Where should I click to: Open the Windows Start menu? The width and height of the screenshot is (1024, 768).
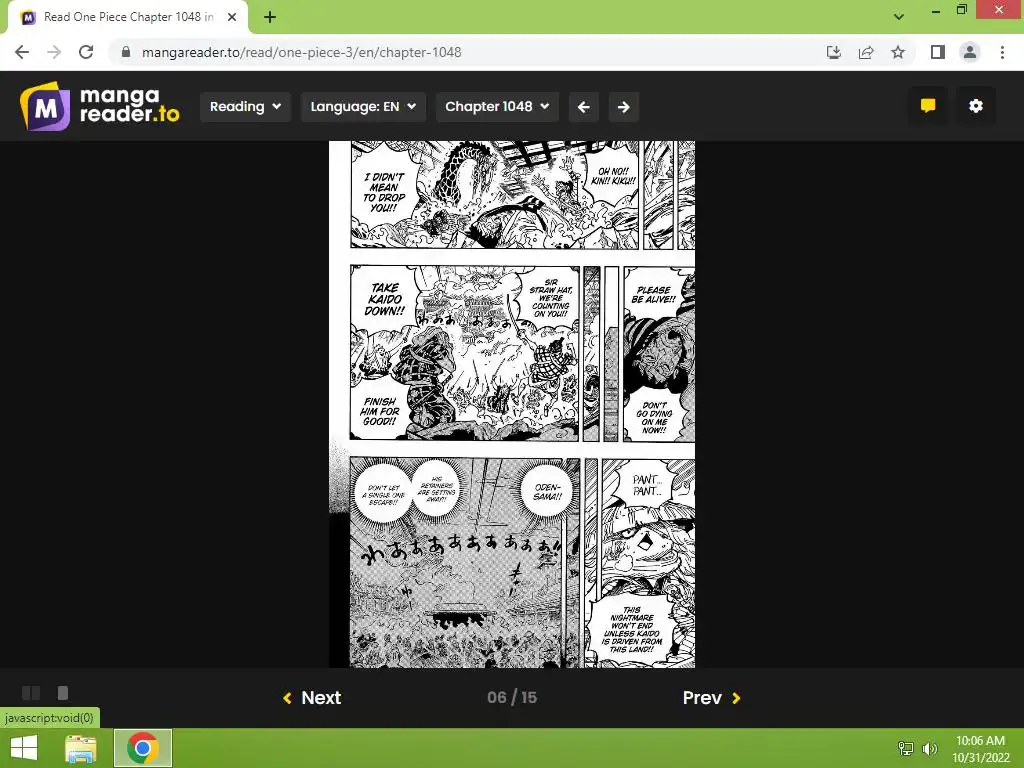[x=24, y=748]
